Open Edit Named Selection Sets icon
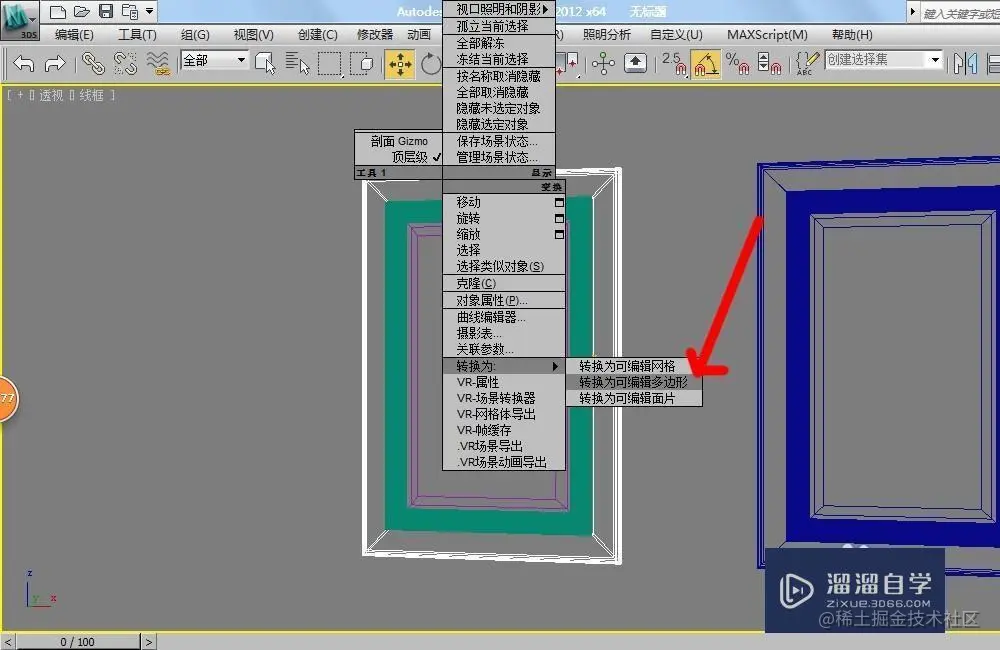Screen dimensions: 1000x650 pyautogui.click(x=806, y=63)
